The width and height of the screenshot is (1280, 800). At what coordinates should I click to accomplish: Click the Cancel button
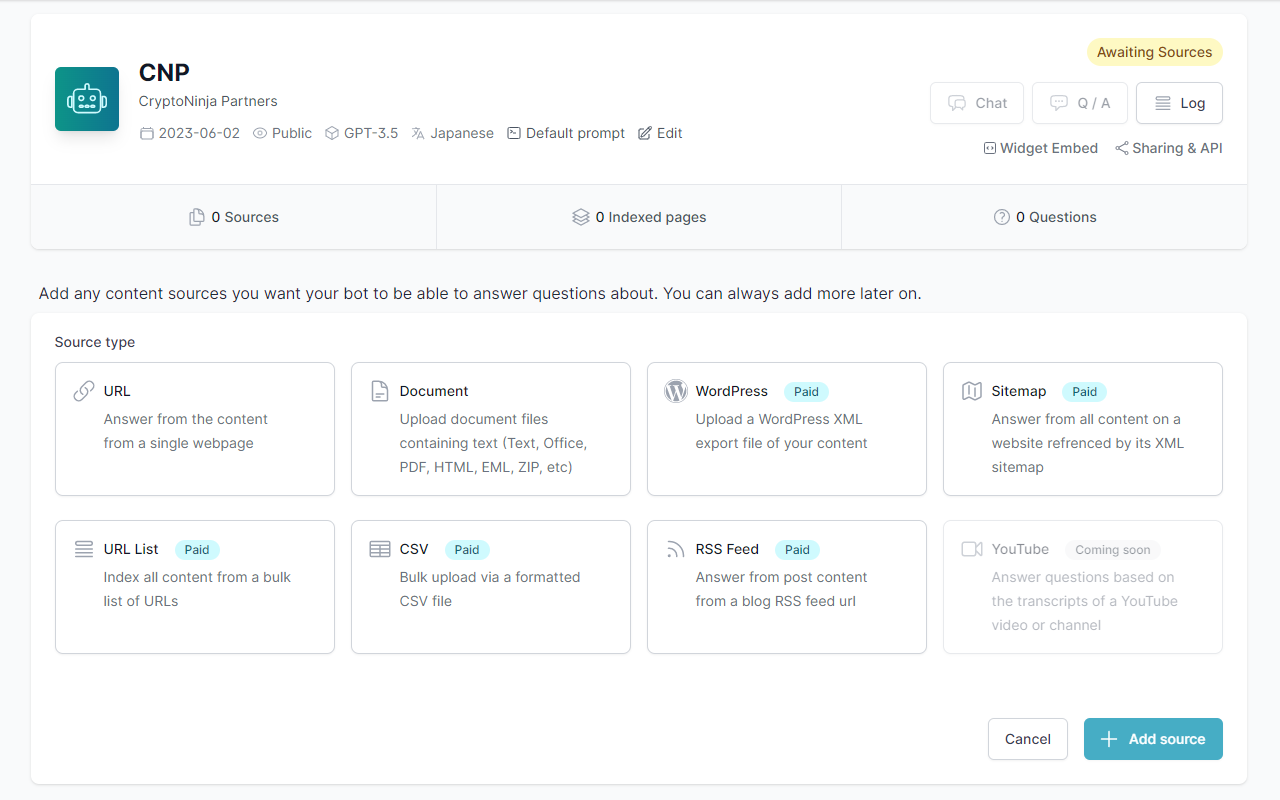[1028, 739]
